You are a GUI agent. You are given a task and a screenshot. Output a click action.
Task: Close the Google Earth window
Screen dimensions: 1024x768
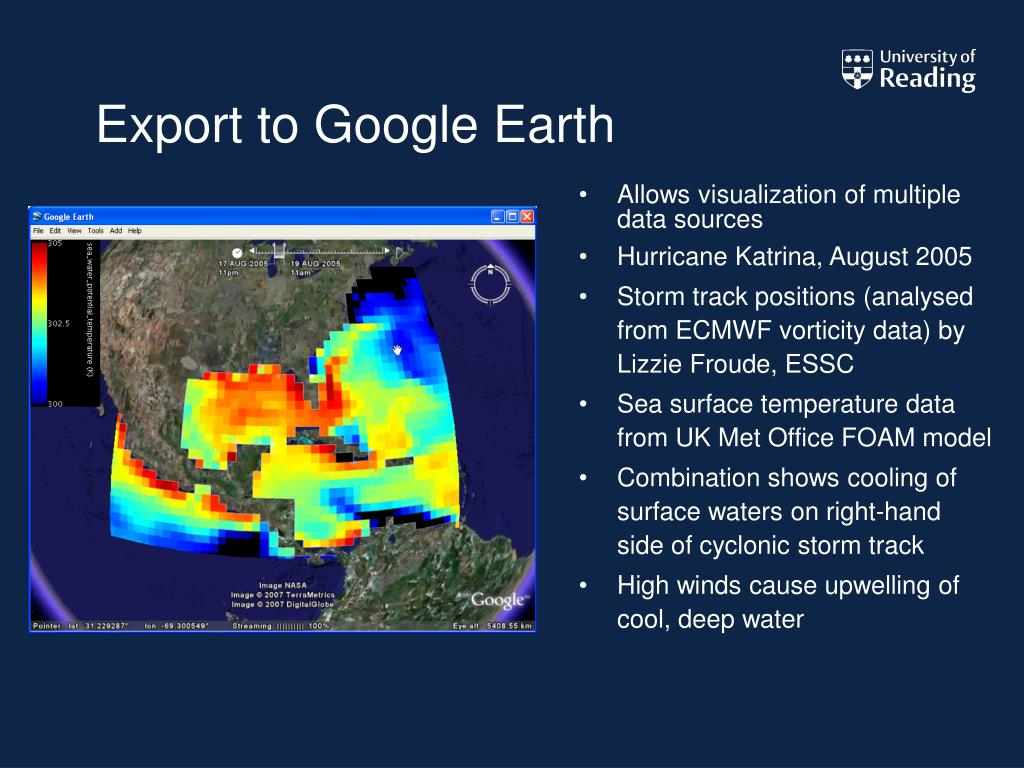pos(527,216)
